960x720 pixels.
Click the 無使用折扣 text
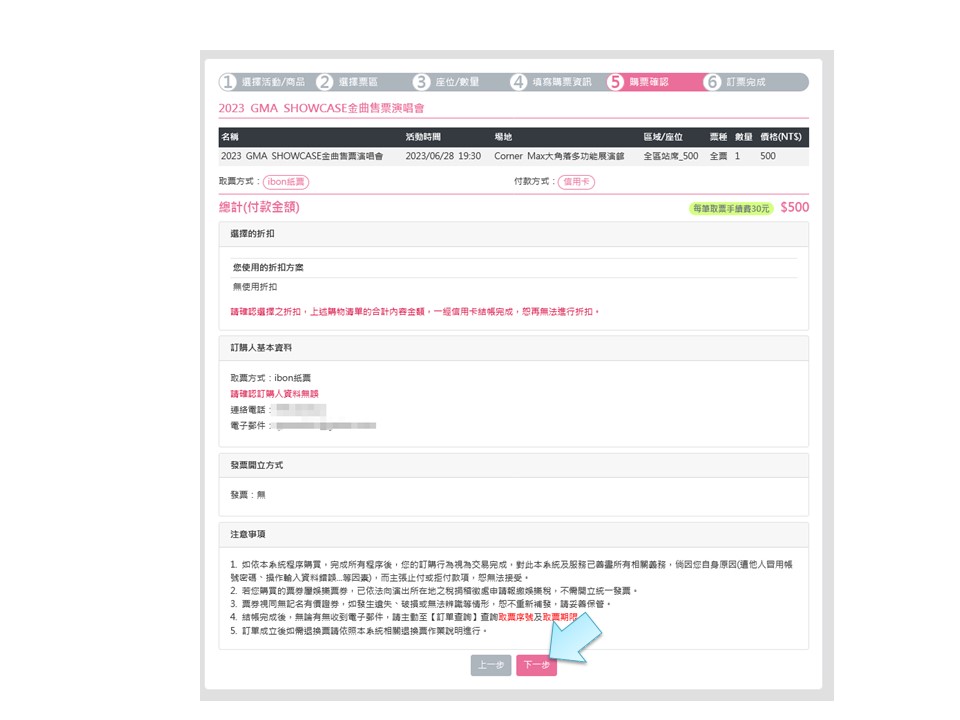click(x=255, y=287)
